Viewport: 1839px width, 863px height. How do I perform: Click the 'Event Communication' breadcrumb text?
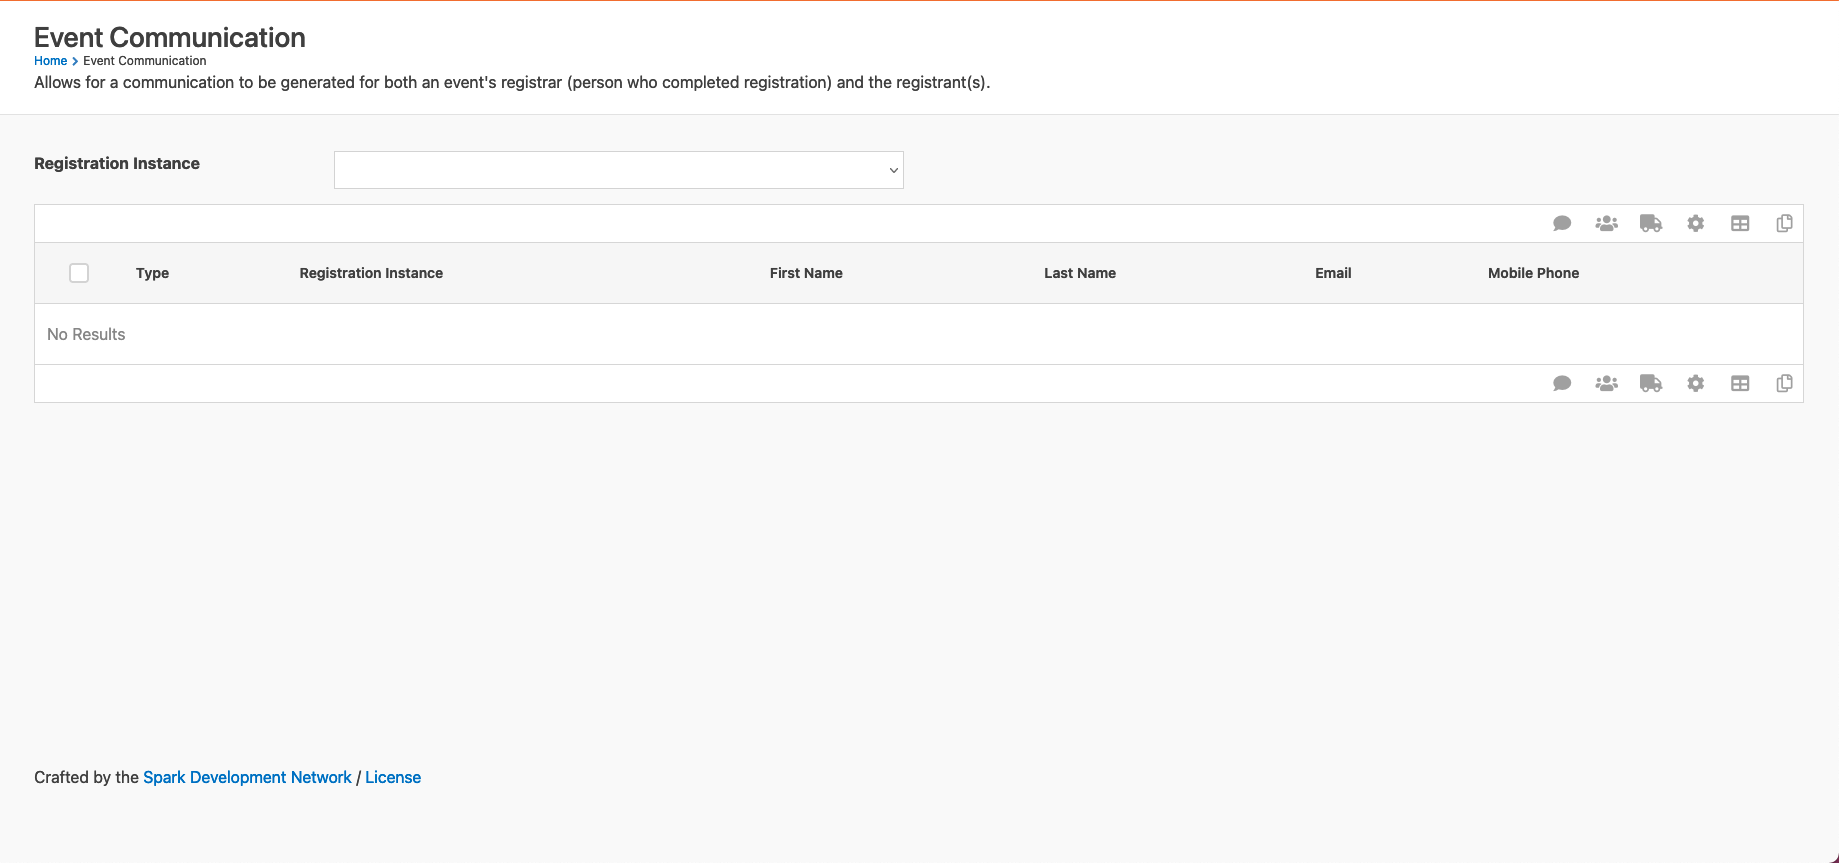(x=145, y=61)
